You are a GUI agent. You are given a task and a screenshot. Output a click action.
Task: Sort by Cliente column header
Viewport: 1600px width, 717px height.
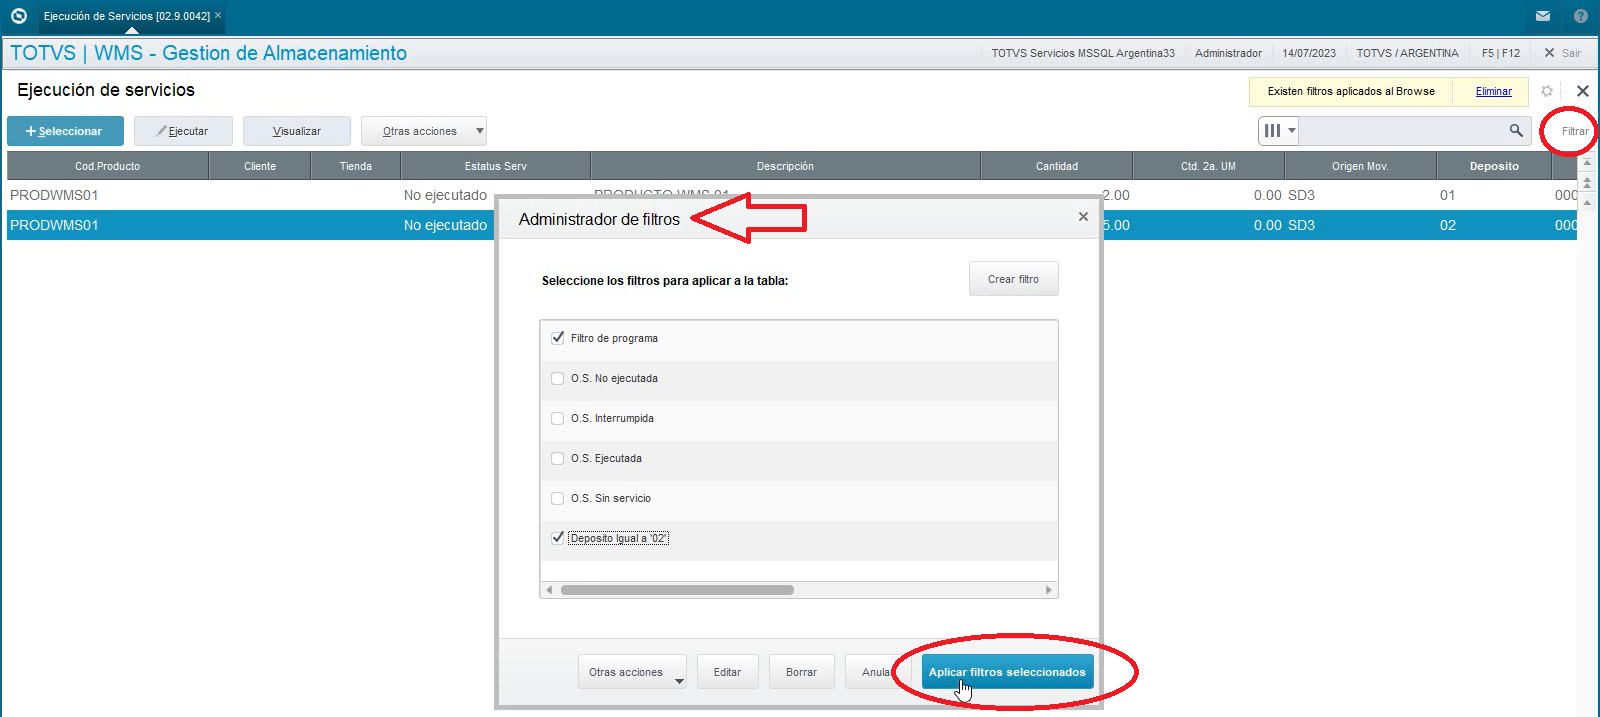(x=260, y=166)
